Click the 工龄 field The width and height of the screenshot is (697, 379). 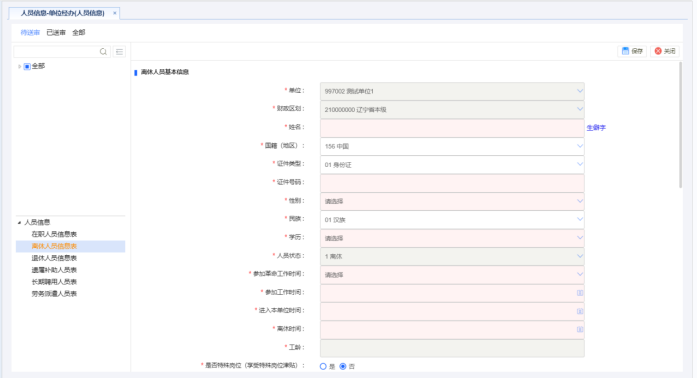click(452, 348)
